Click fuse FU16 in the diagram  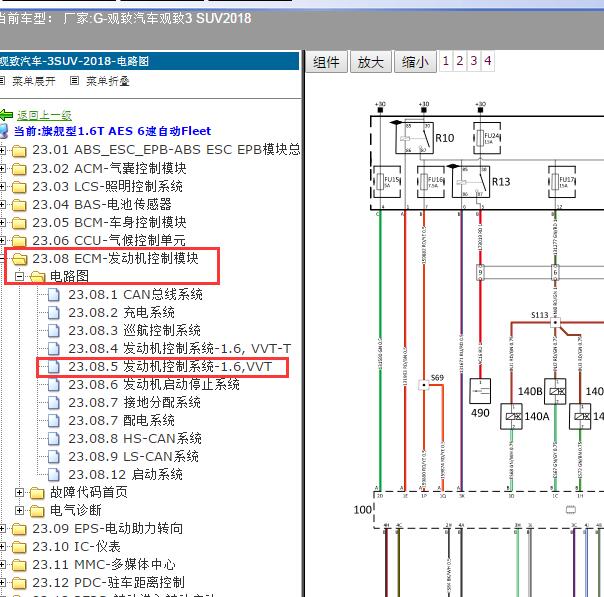click(x=431, y=181)
